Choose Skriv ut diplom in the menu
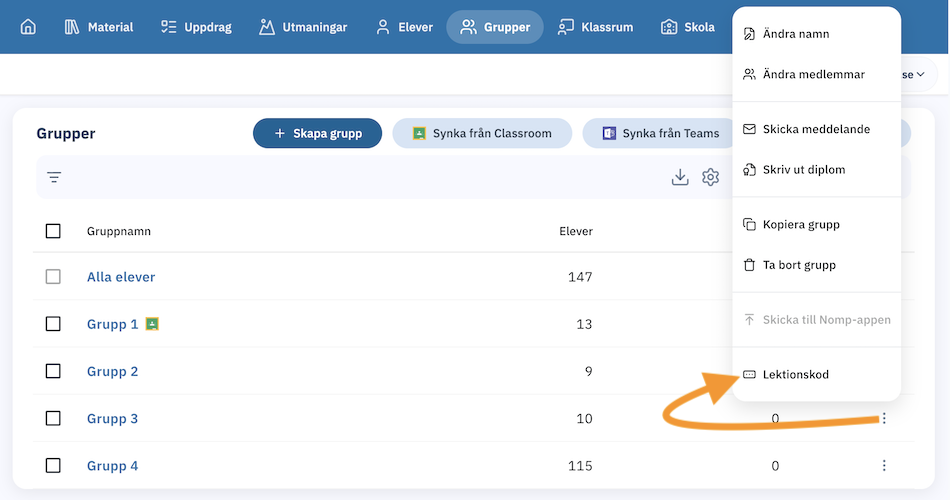The height and width of the screenshot is (500, 950). coord(816,170)
